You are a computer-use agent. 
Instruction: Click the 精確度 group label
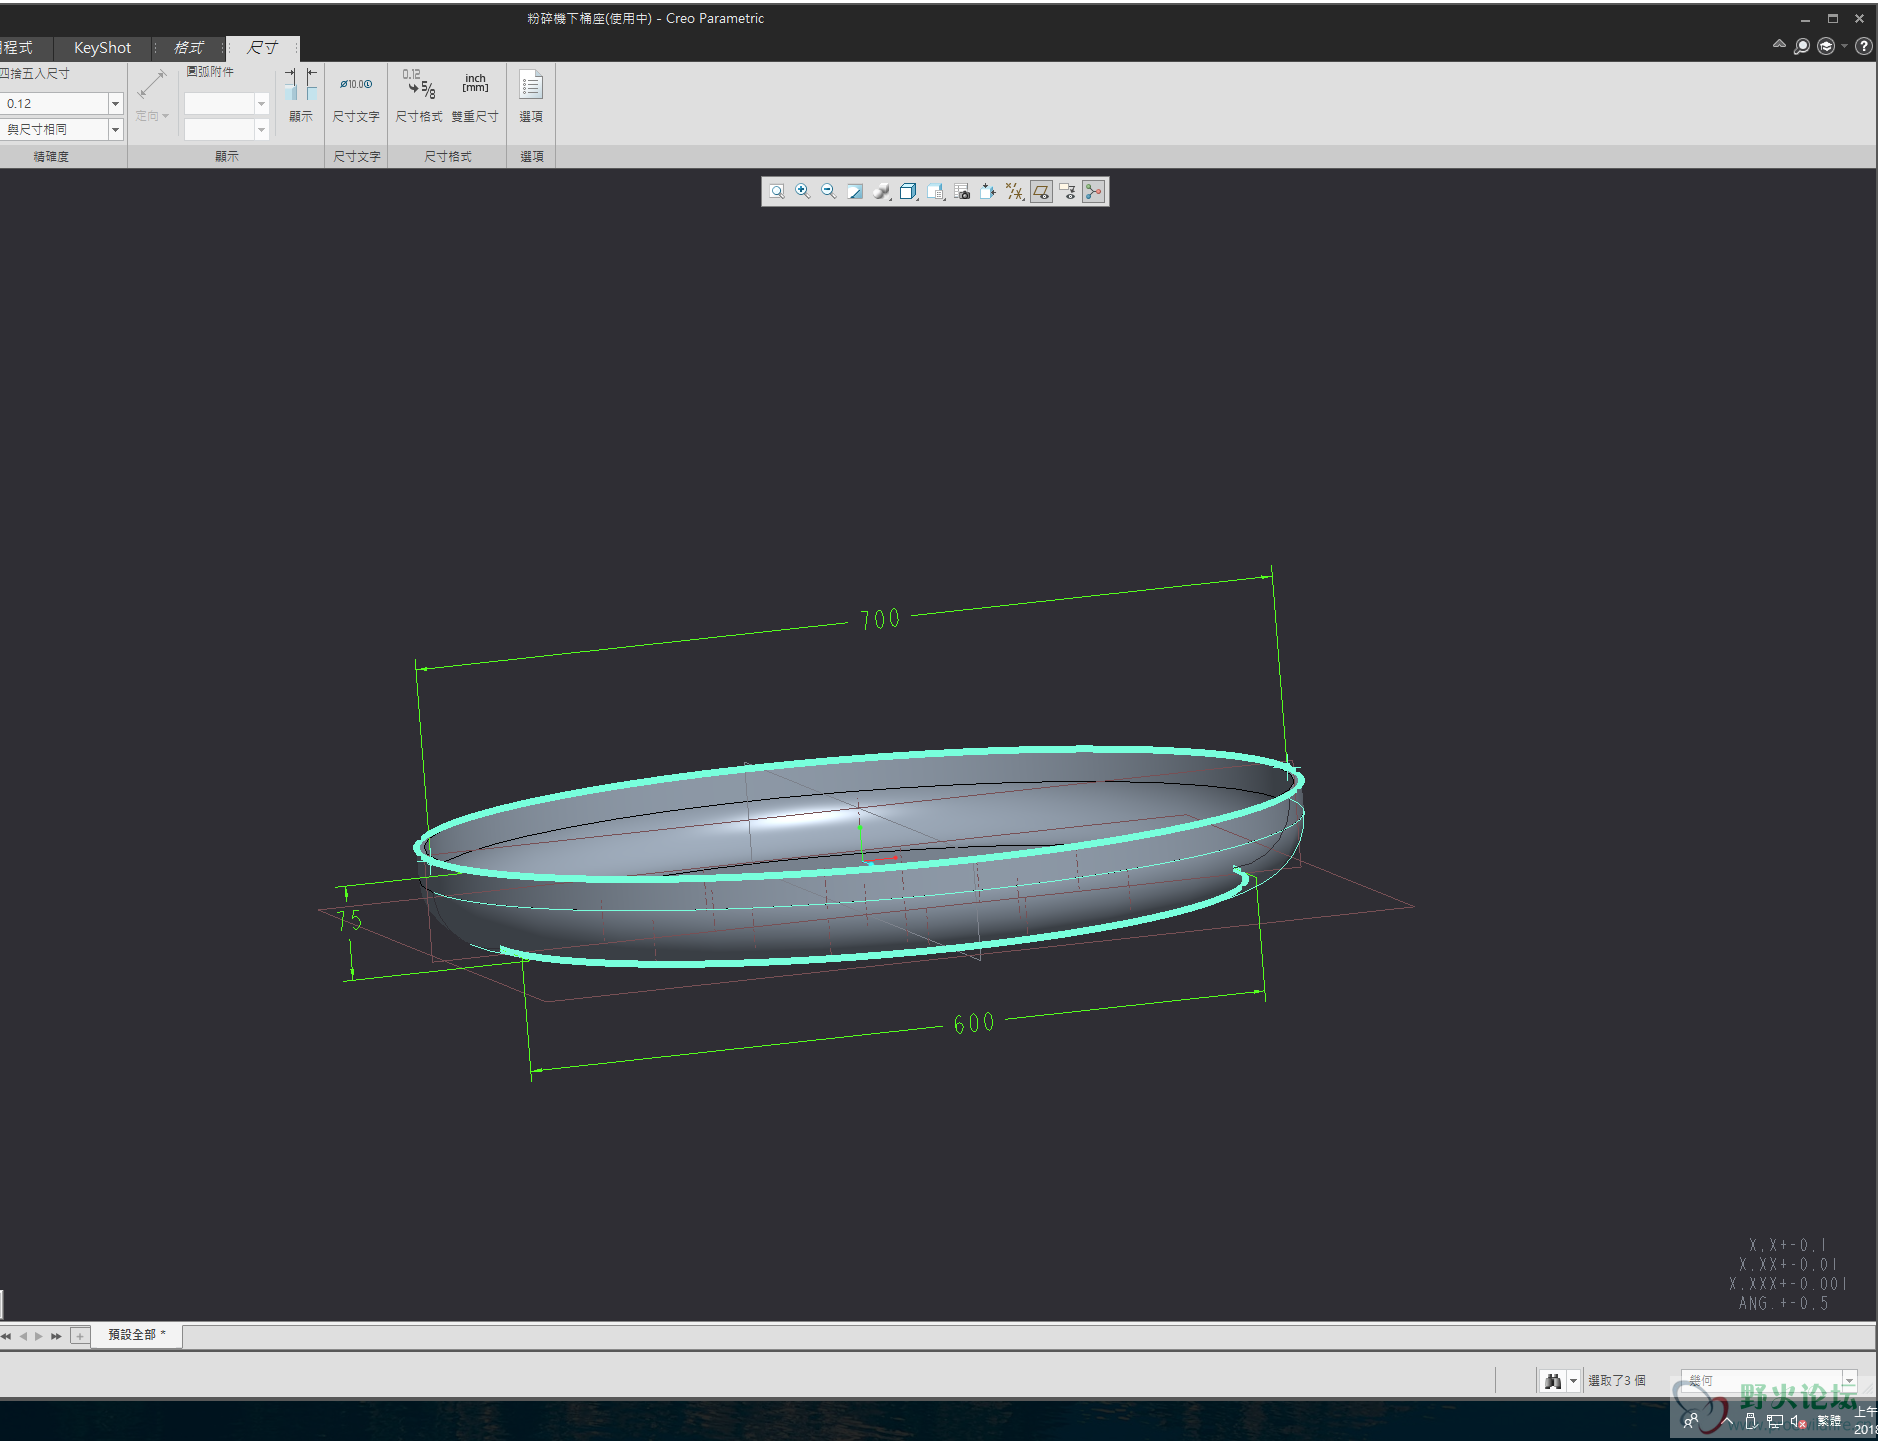(x=51, y=157)
